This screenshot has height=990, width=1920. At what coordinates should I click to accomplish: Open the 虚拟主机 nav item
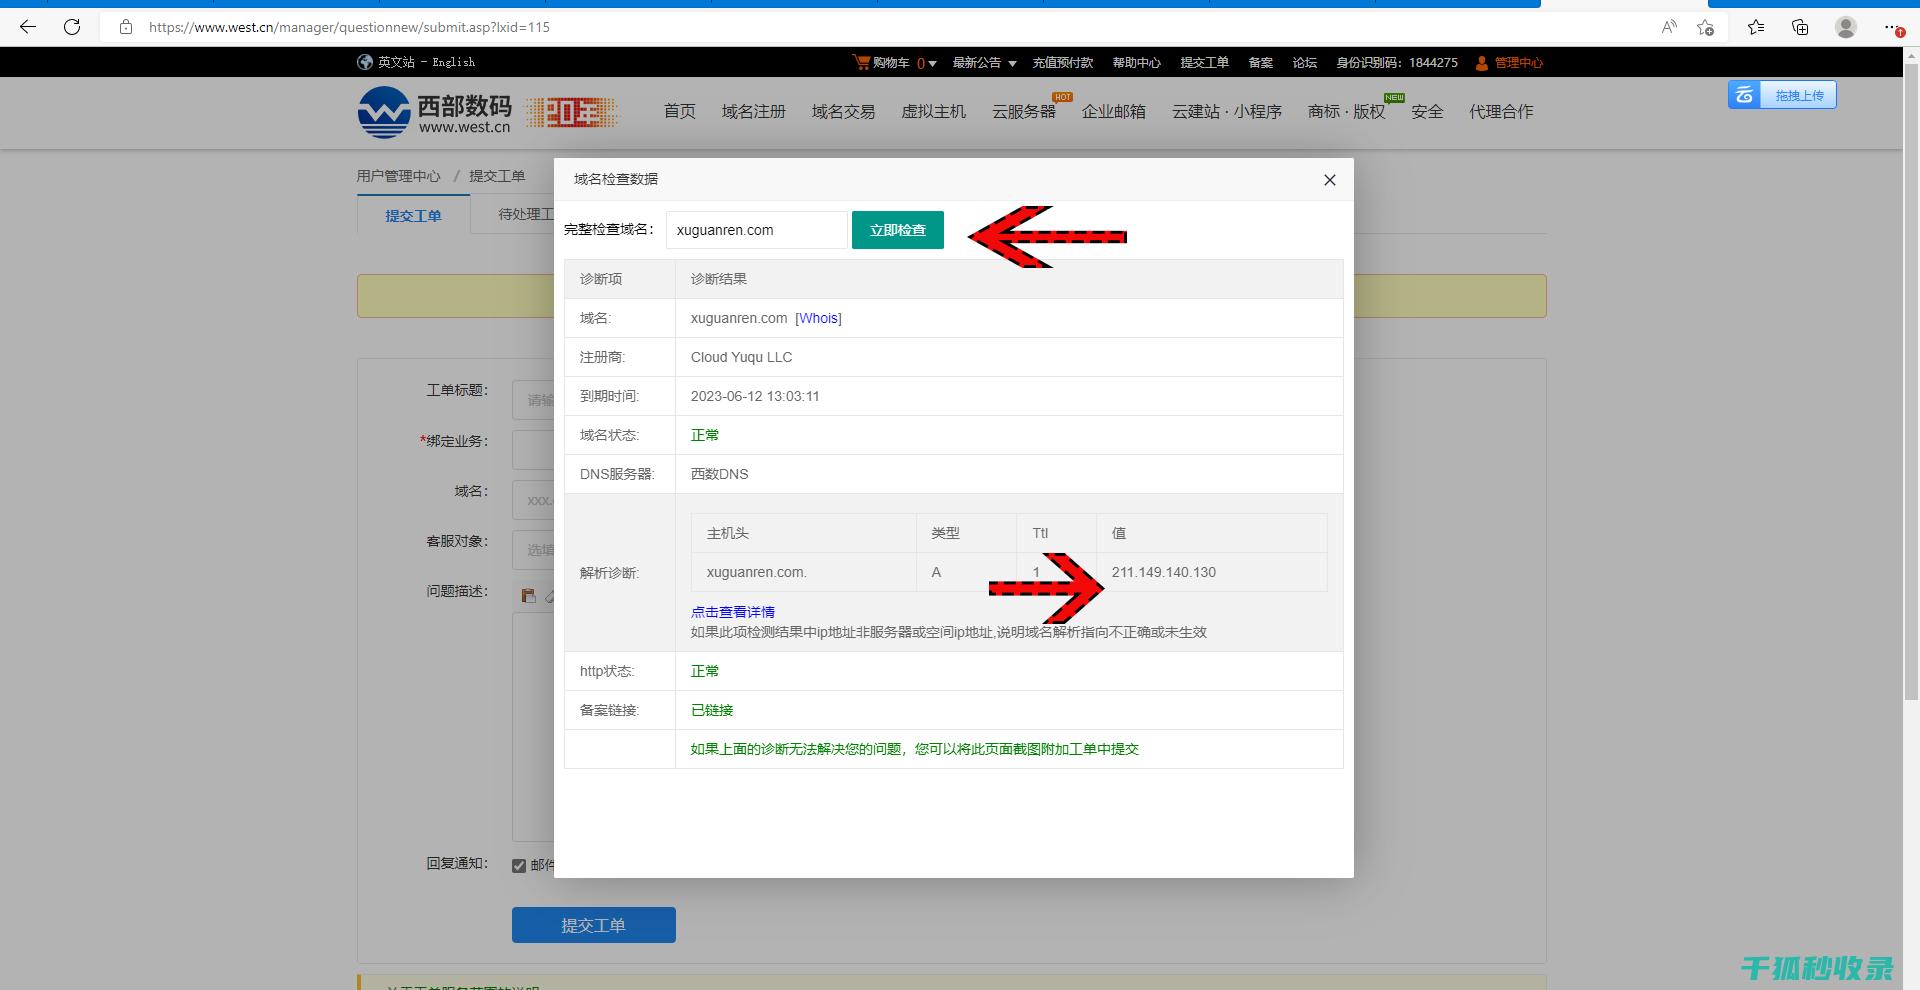[933, 111]
